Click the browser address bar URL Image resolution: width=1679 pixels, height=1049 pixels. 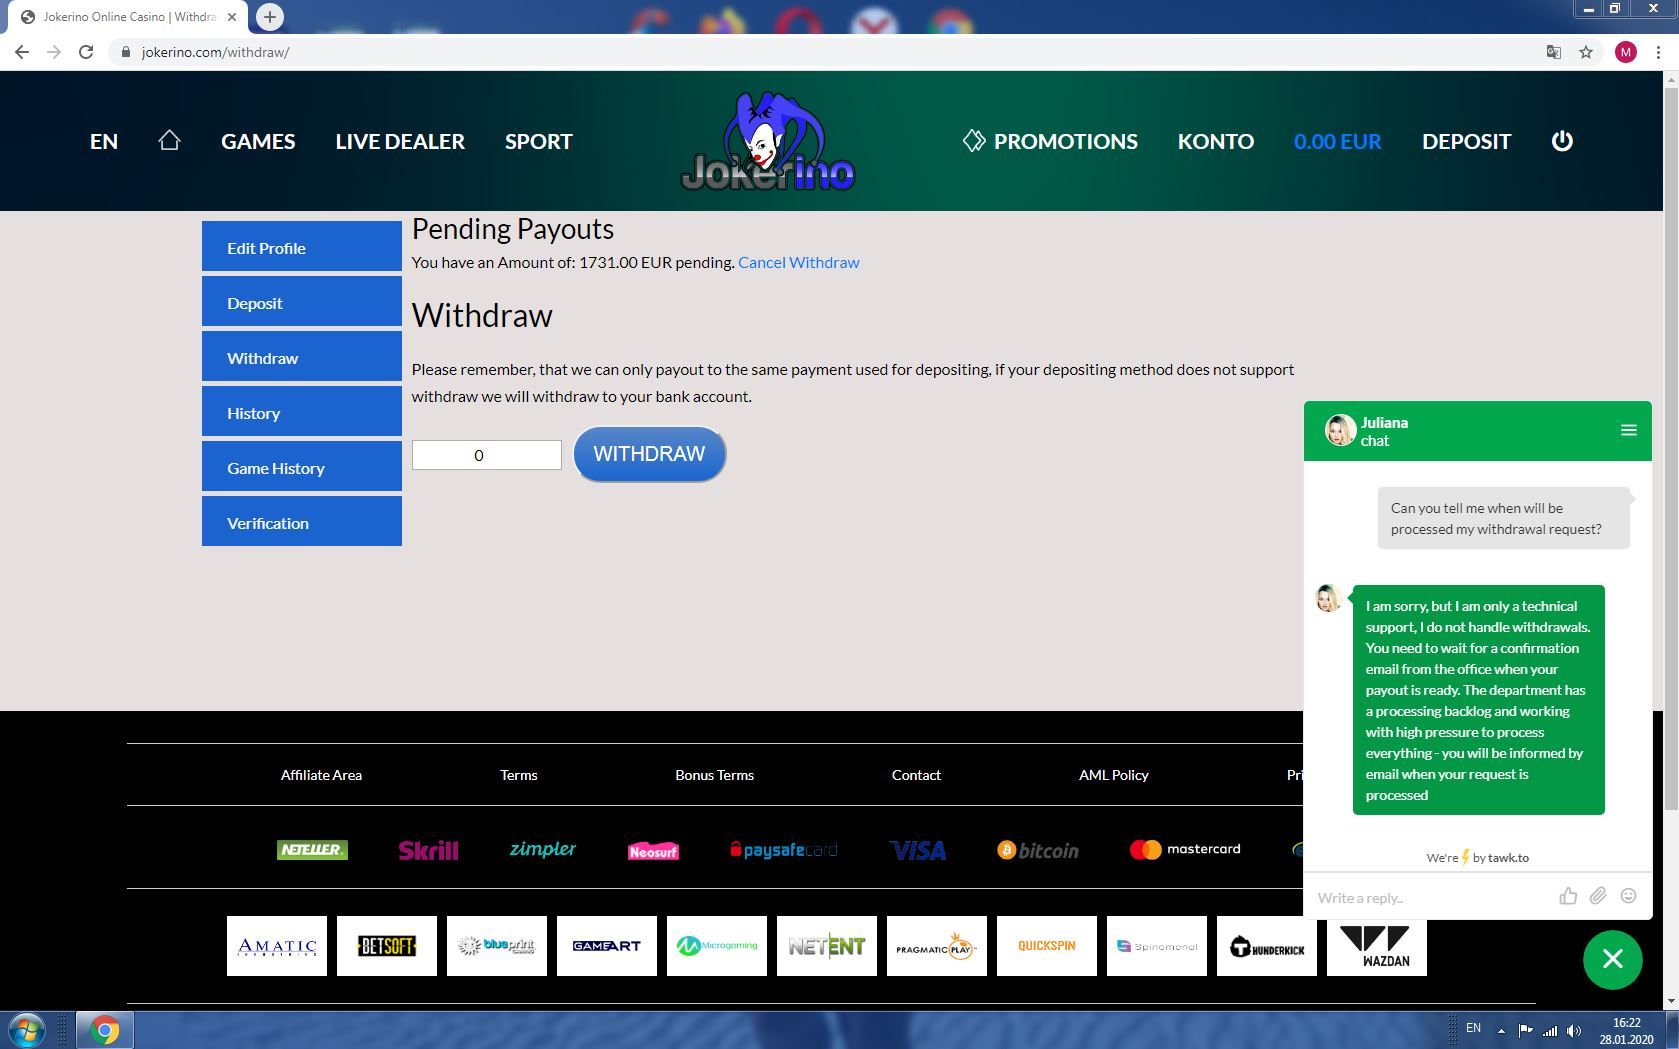coord(215,52)
